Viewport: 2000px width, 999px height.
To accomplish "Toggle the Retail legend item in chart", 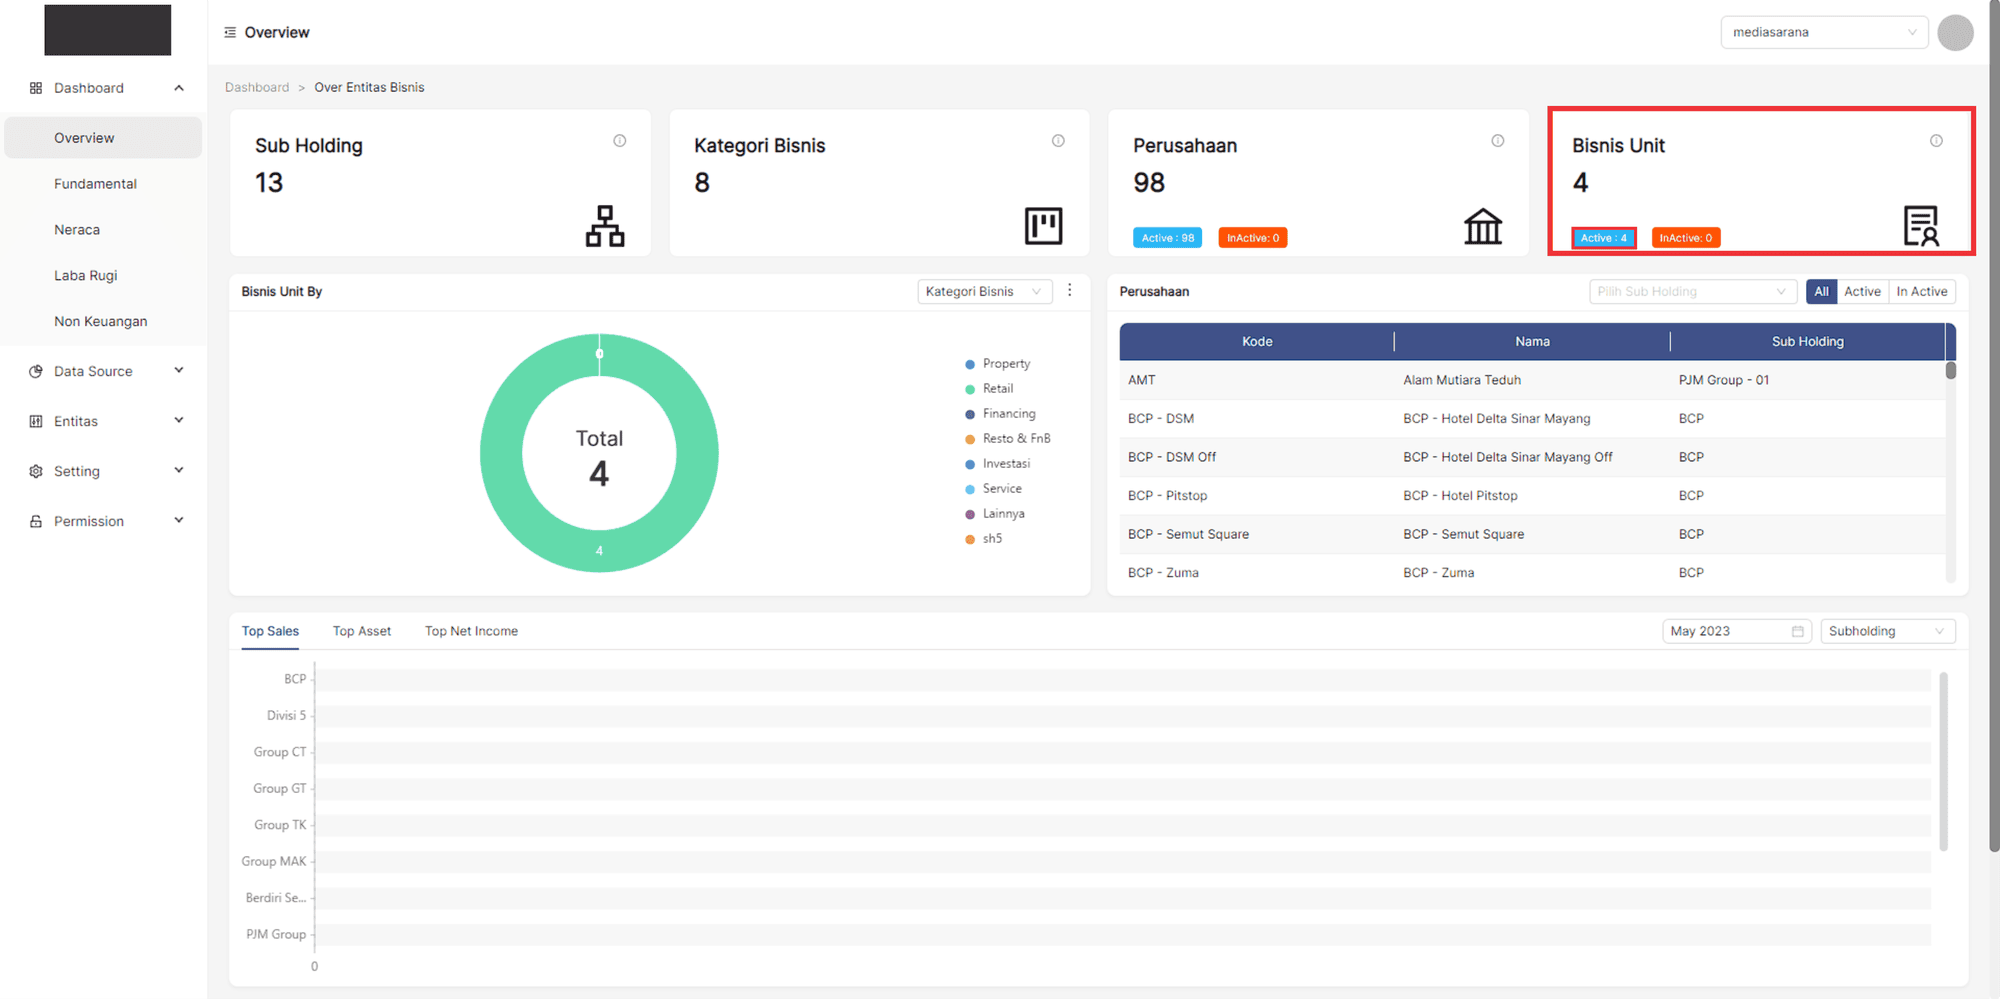I will tap(997, 389).
